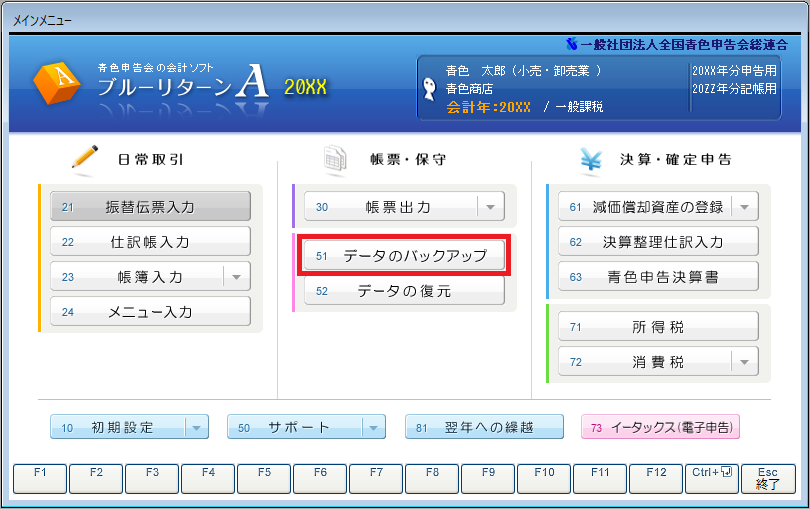The height and width of the screenshot is (509, 810).
Task: Click the Ctrl+Enter key button
Action: tap(712, 479)
